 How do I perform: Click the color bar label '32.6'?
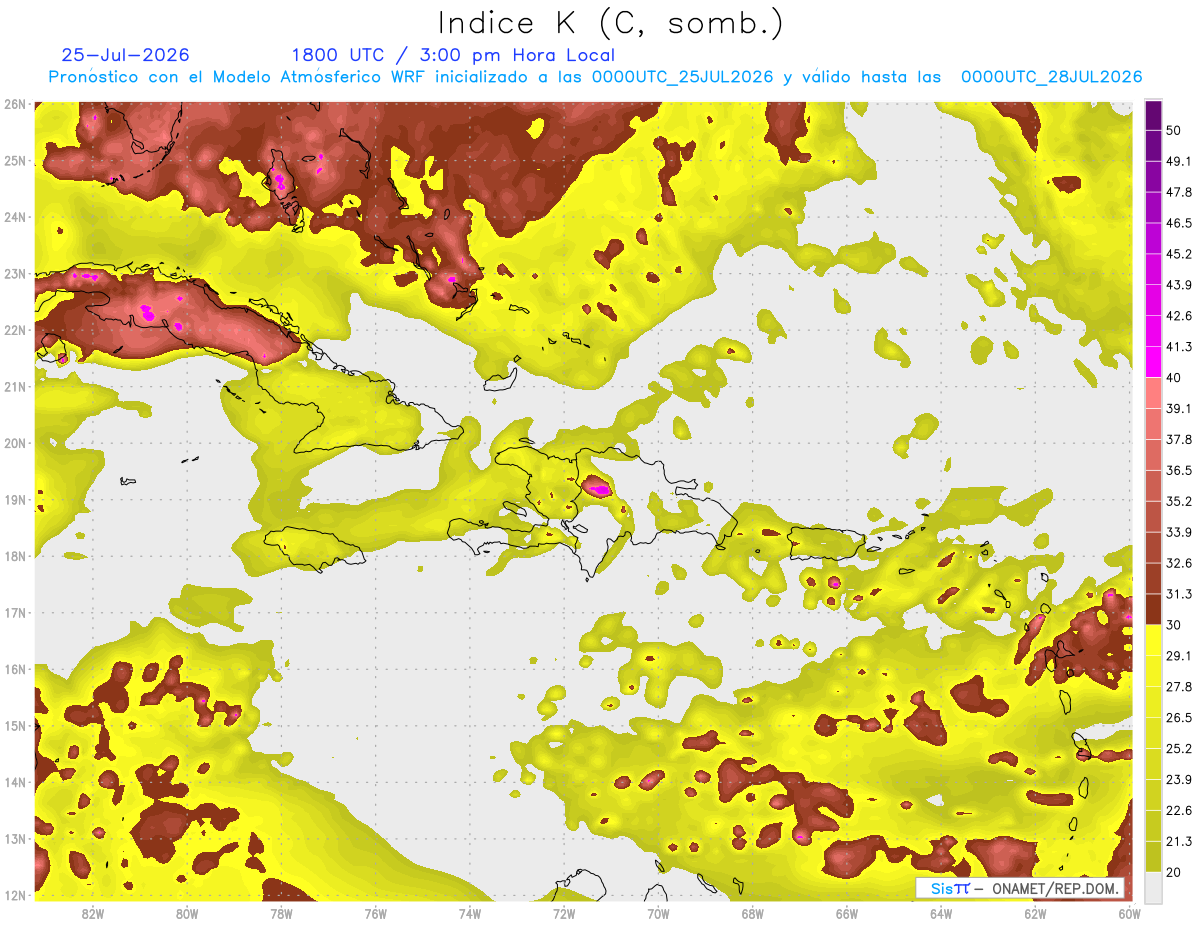[x=1178, y=563]
